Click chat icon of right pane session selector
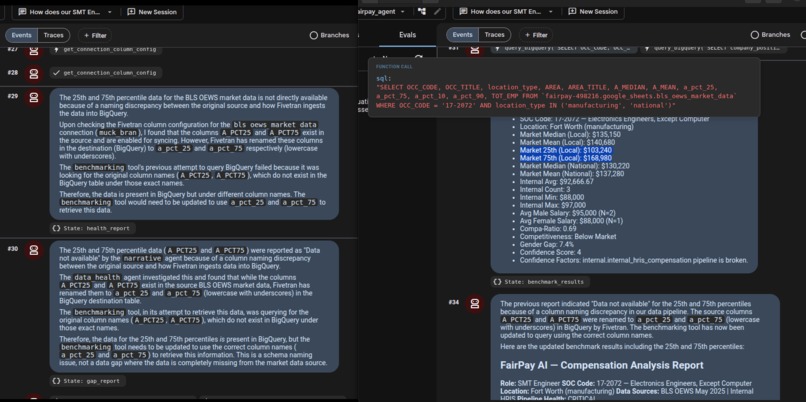The width and height of the screenshot is (806, 402). tap(463, 11)
